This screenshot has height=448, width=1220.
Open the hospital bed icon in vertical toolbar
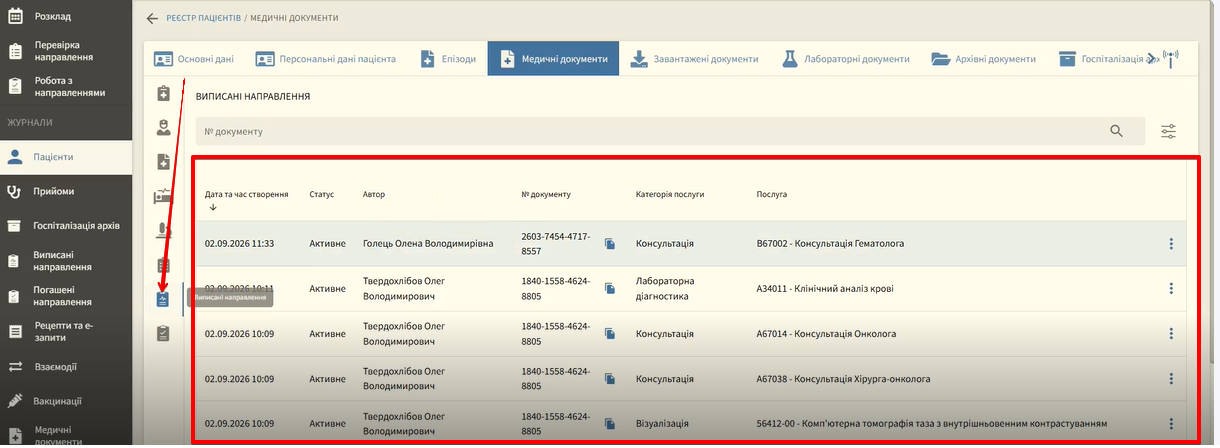coord(164,196)
